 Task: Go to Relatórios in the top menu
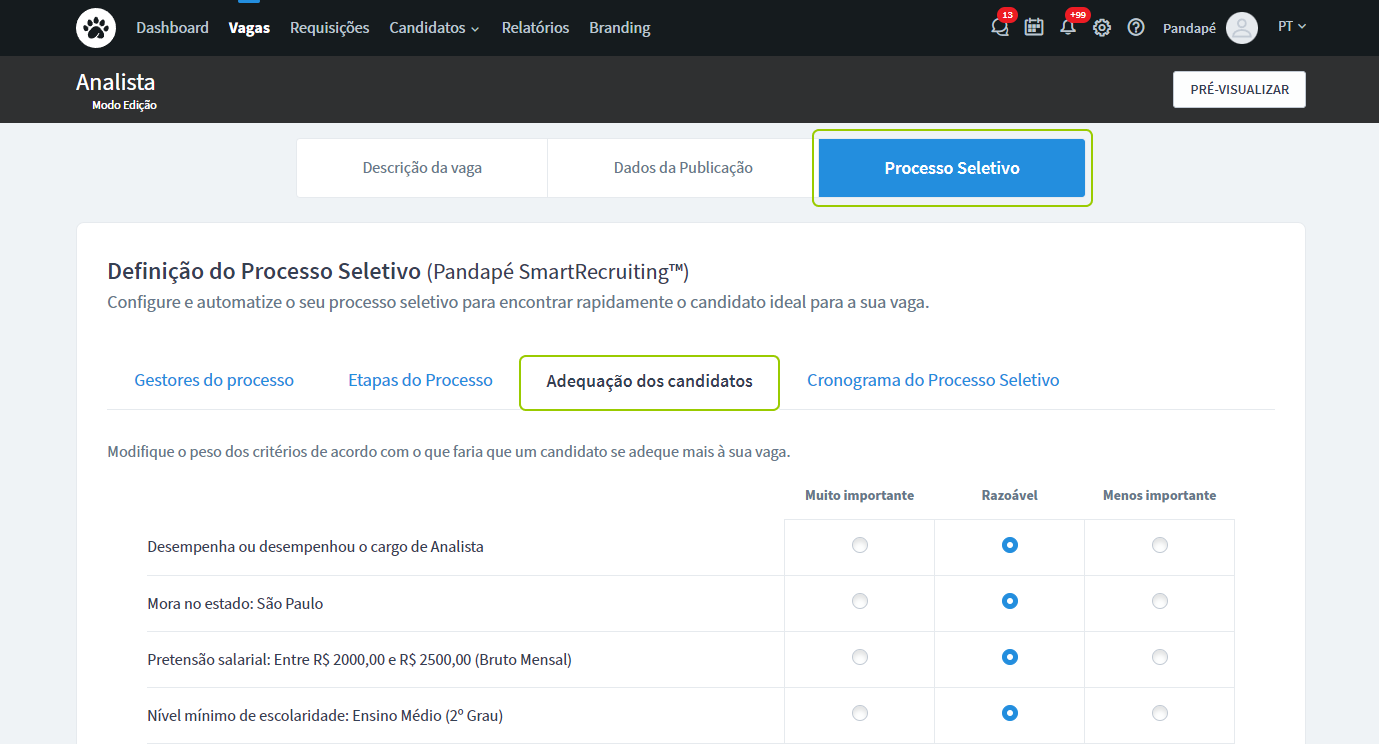[x=535, y=28]
